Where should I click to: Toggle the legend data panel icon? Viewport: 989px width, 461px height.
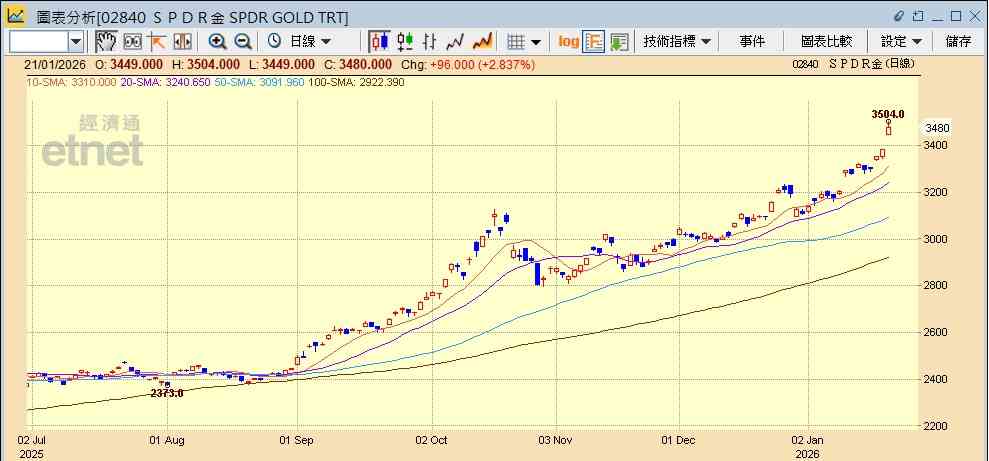[594, 42]
